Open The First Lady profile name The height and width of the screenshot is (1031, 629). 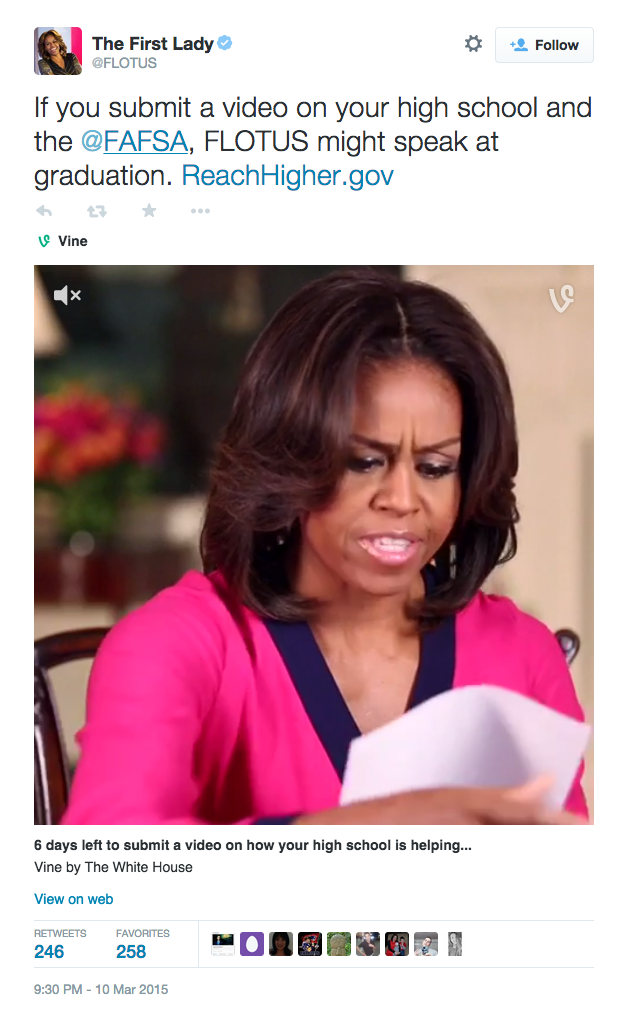152,43
